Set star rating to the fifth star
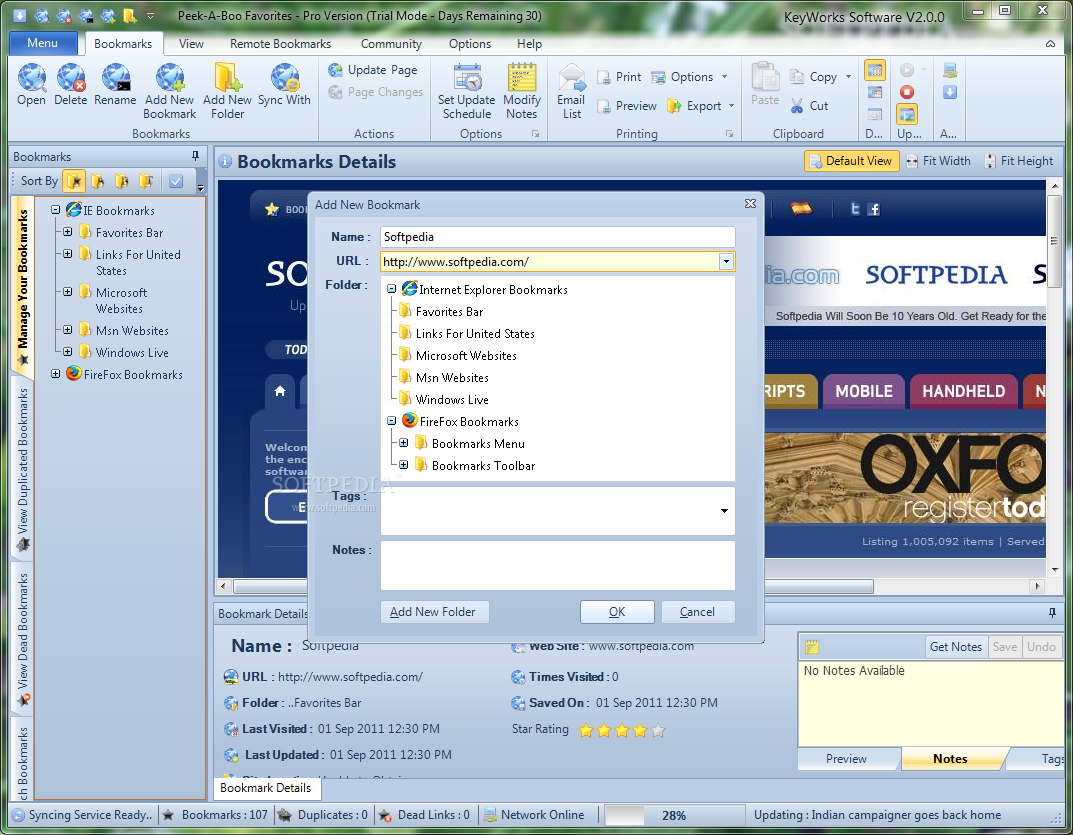This screenshot has width=1073, height=835. 658,730
